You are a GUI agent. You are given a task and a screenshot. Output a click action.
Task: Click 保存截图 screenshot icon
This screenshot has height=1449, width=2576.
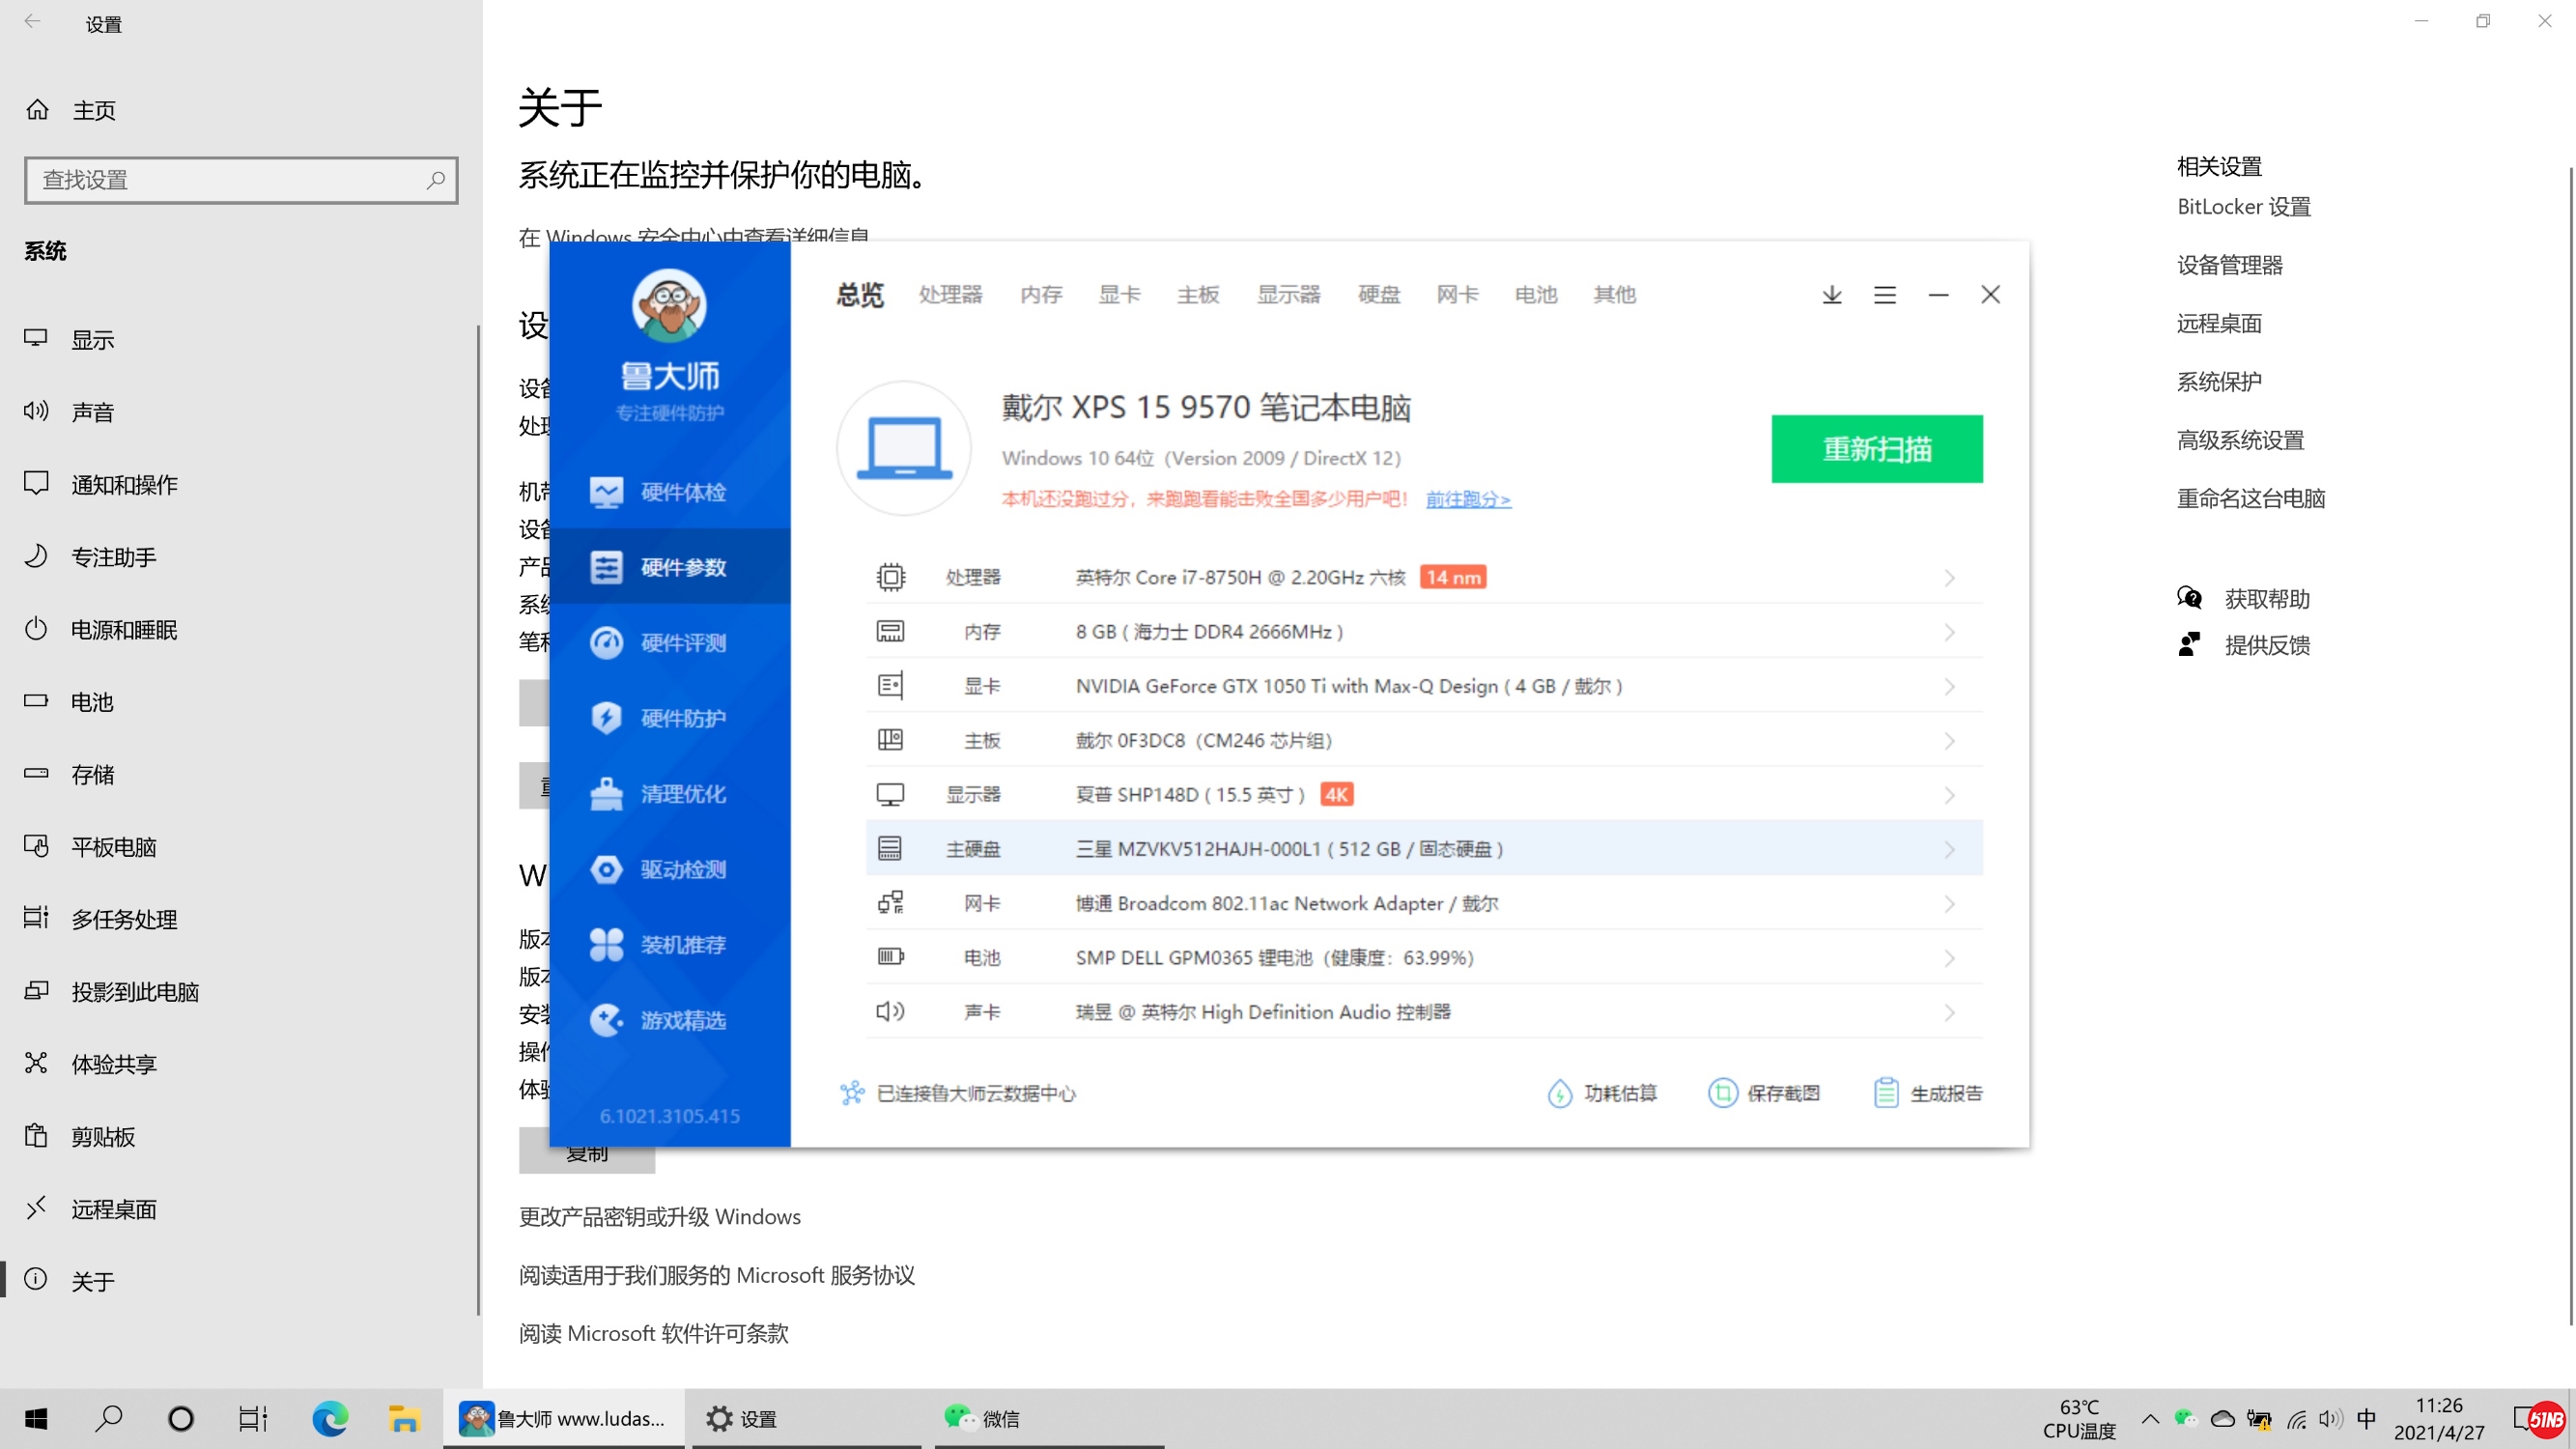pos(1722,1093)
